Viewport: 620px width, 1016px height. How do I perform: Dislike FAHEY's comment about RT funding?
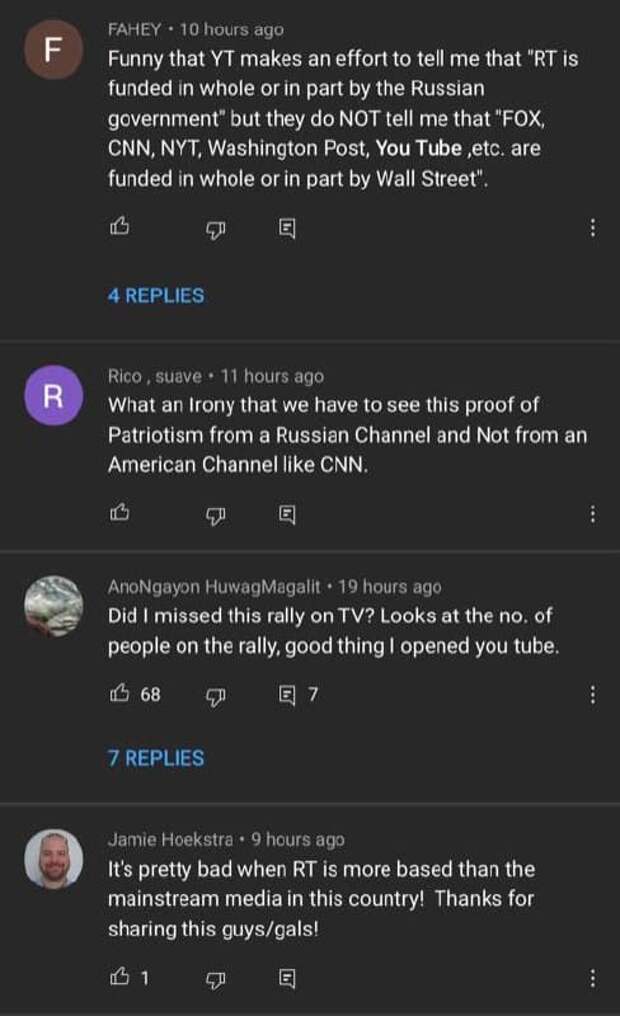click(216, 229)
